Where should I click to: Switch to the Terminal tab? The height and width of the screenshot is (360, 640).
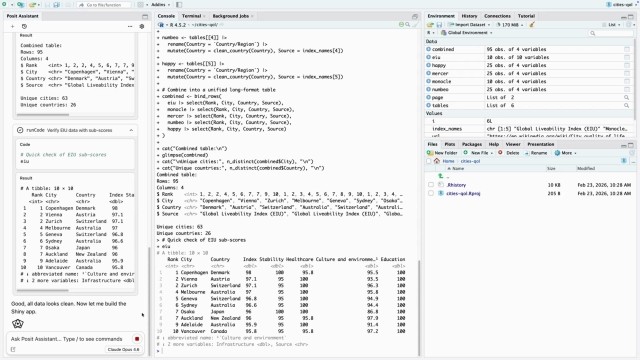191,16
